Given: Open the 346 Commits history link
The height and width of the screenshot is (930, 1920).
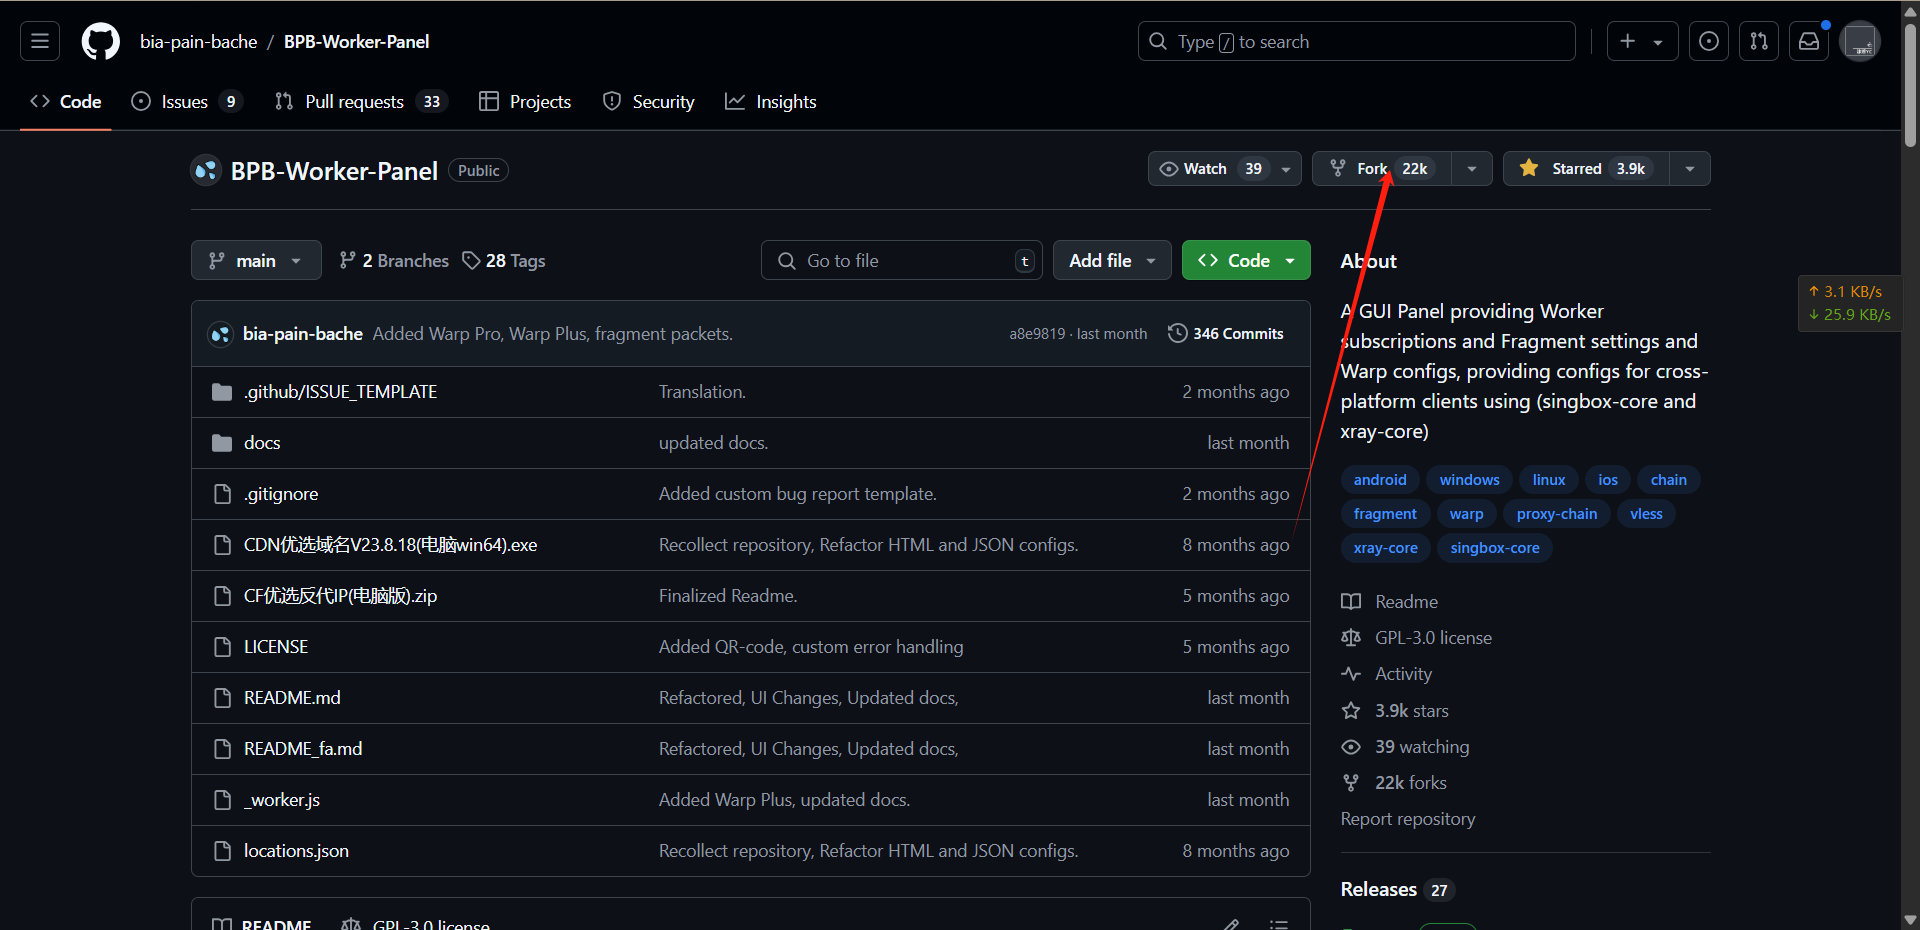Looking at the screenshot, I should point(1226,333).
